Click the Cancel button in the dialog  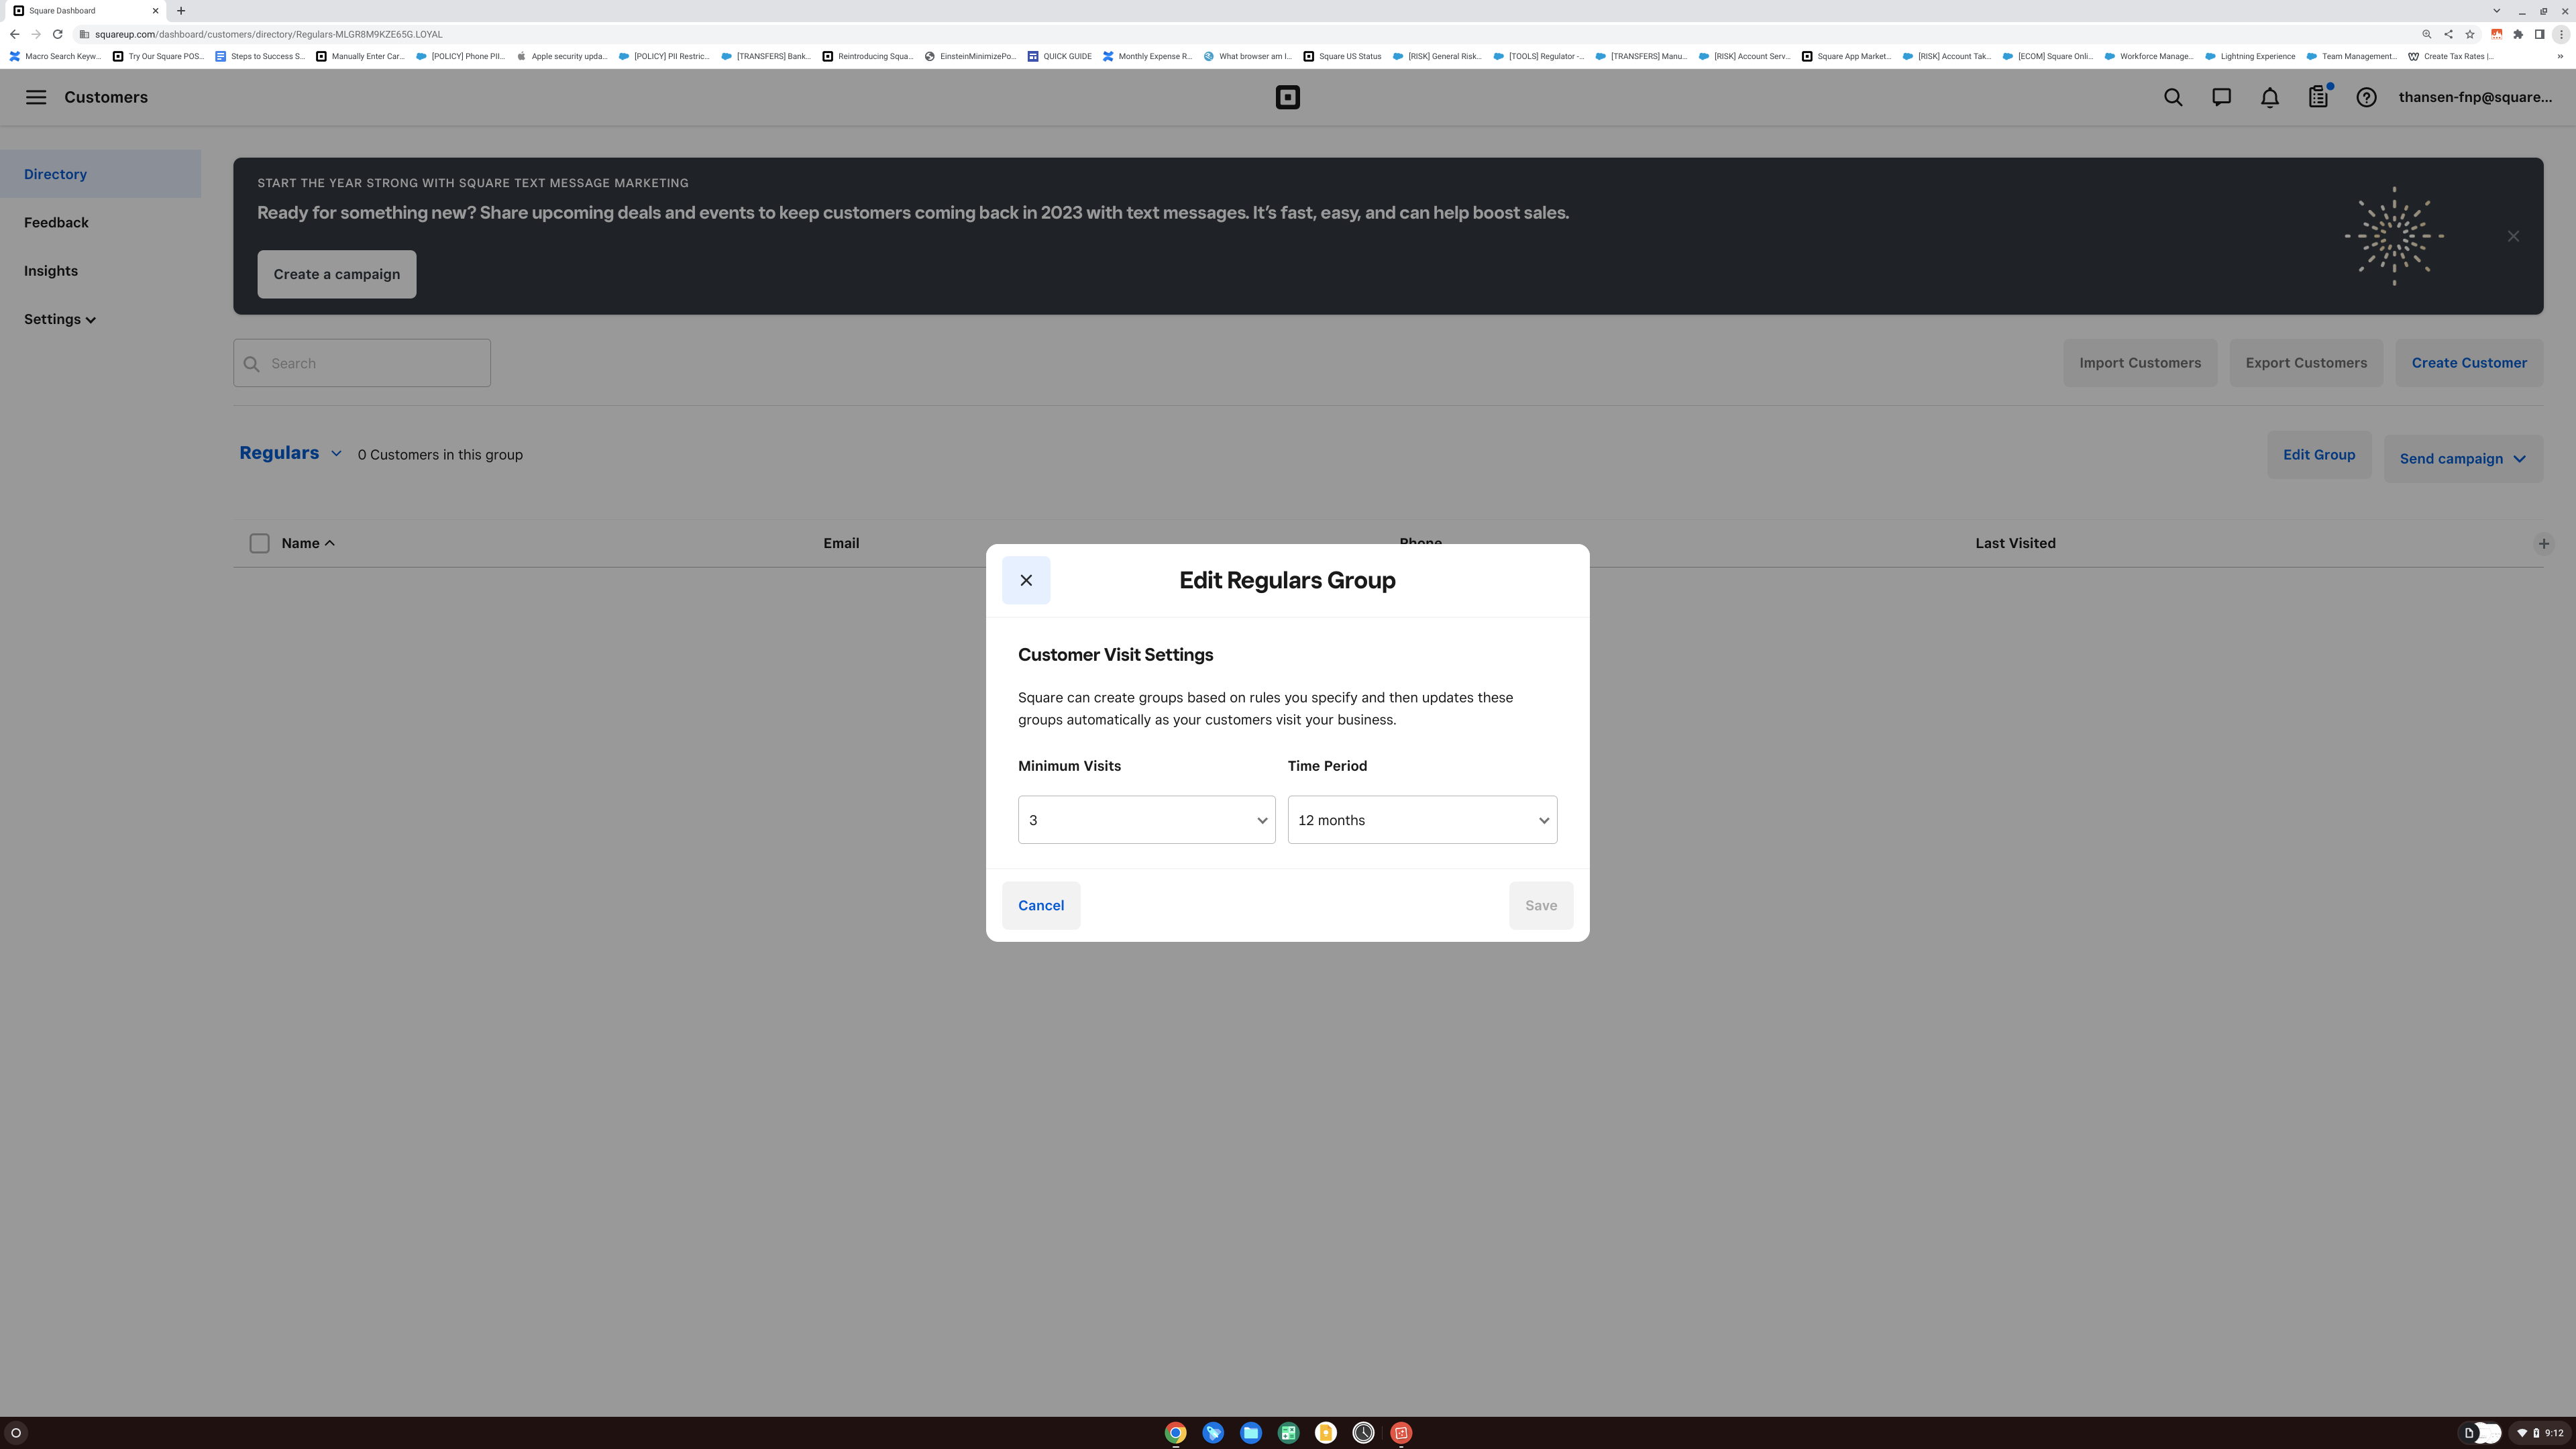(1041, 905)
